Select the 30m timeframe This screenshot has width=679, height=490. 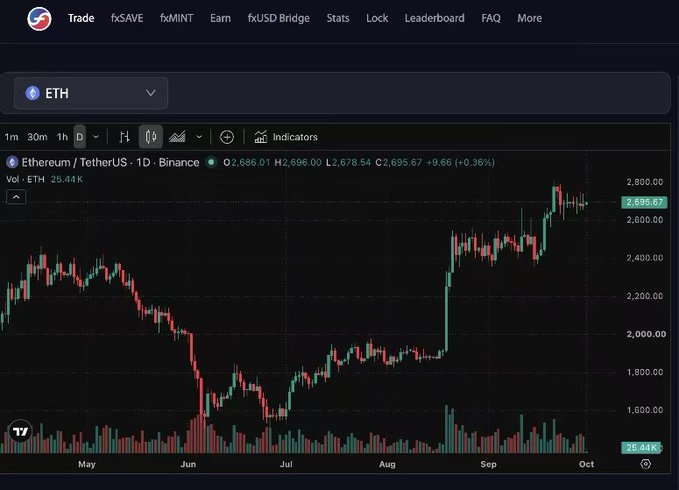pos(37,137)
